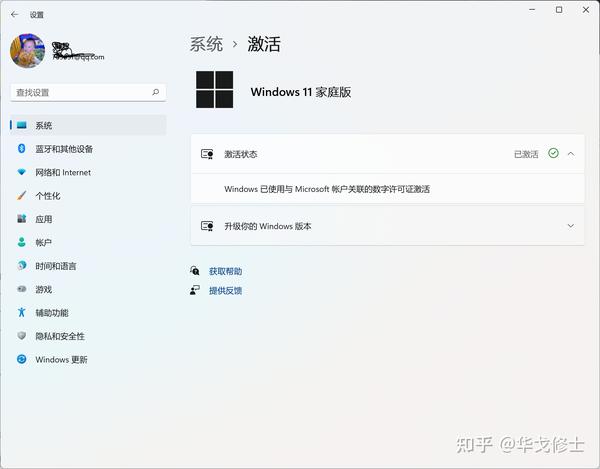Image resolution: width=600 pixels, height=469 pixels.
Task: Minimize the Settings window
Action: pos(532,10)
